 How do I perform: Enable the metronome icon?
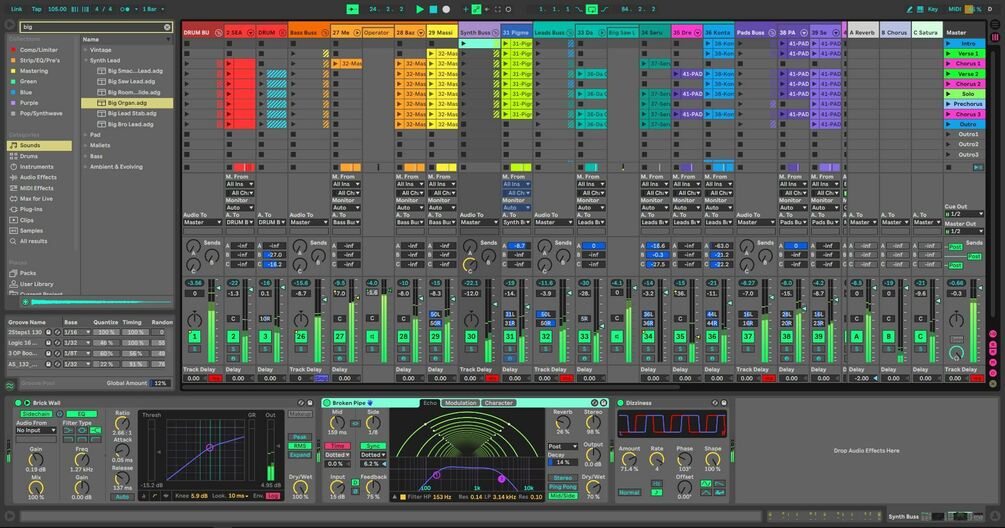pyautogui.click(x=125, y=9)
